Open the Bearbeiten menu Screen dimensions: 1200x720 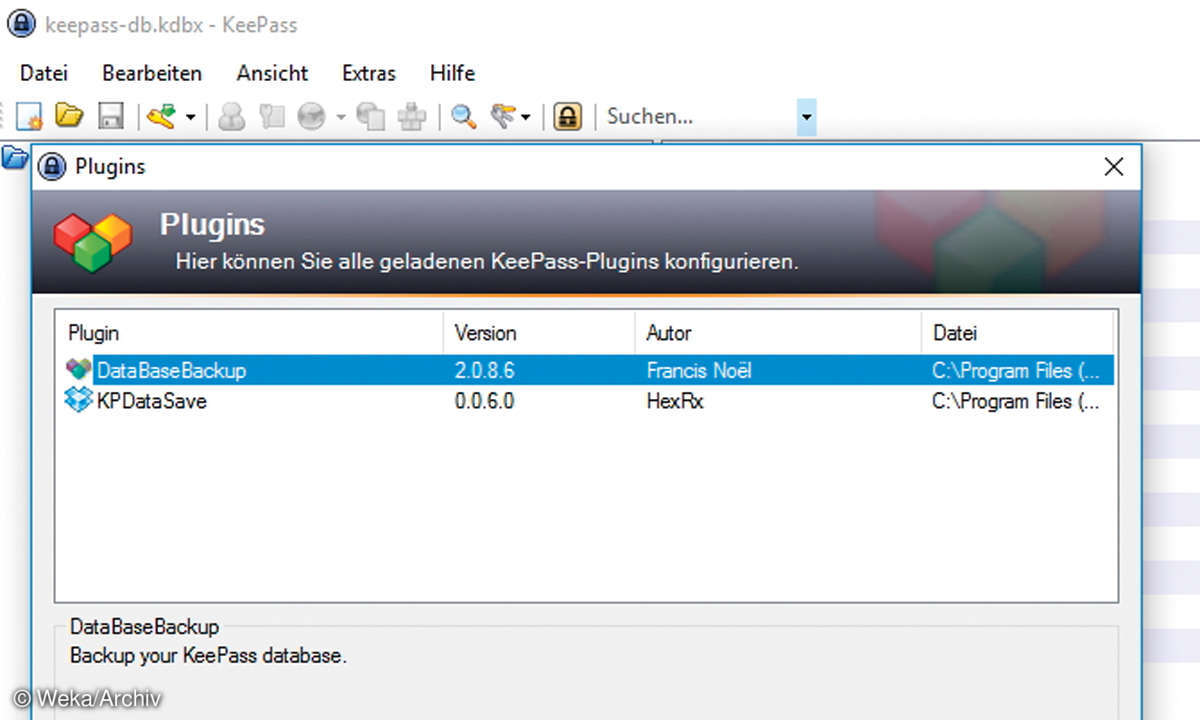pyautogui.click(x=152, y=73)
